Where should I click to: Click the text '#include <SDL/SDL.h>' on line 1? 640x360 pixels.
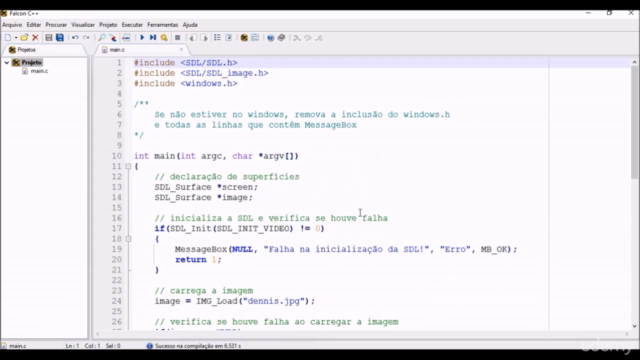[186, 63]
